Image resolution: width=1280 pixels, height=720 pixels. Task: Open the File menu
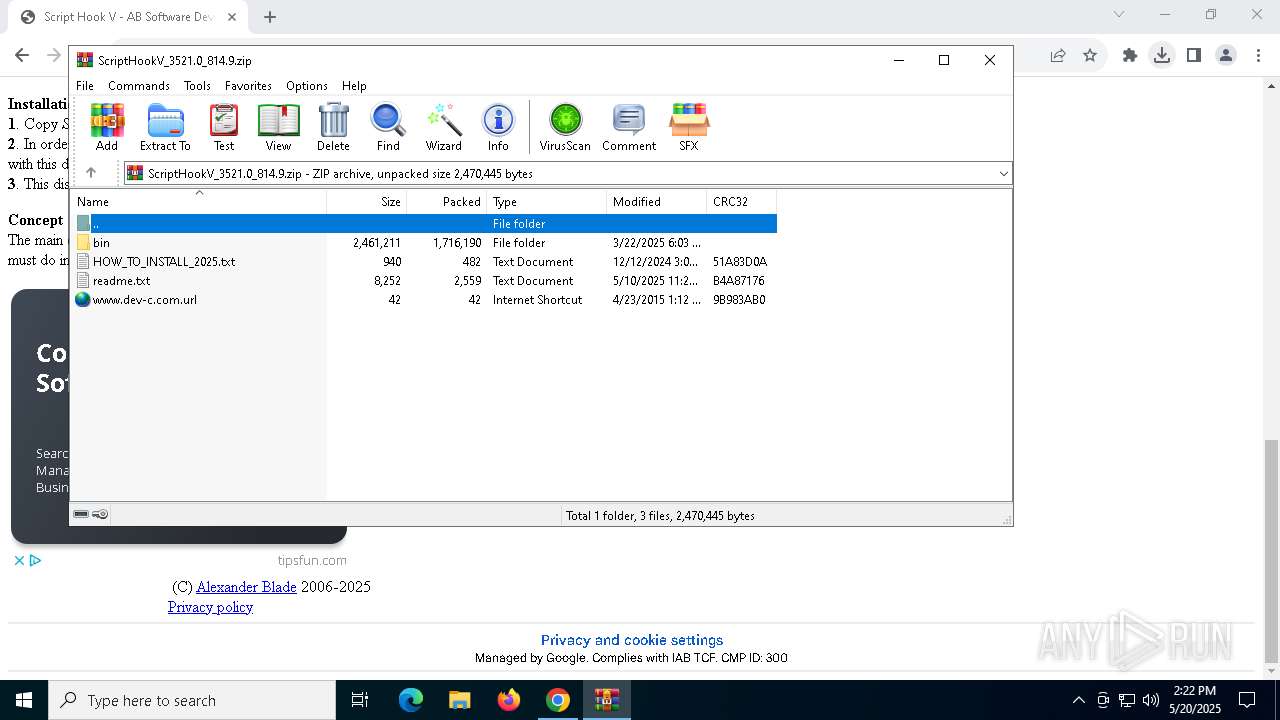point(85,86)
